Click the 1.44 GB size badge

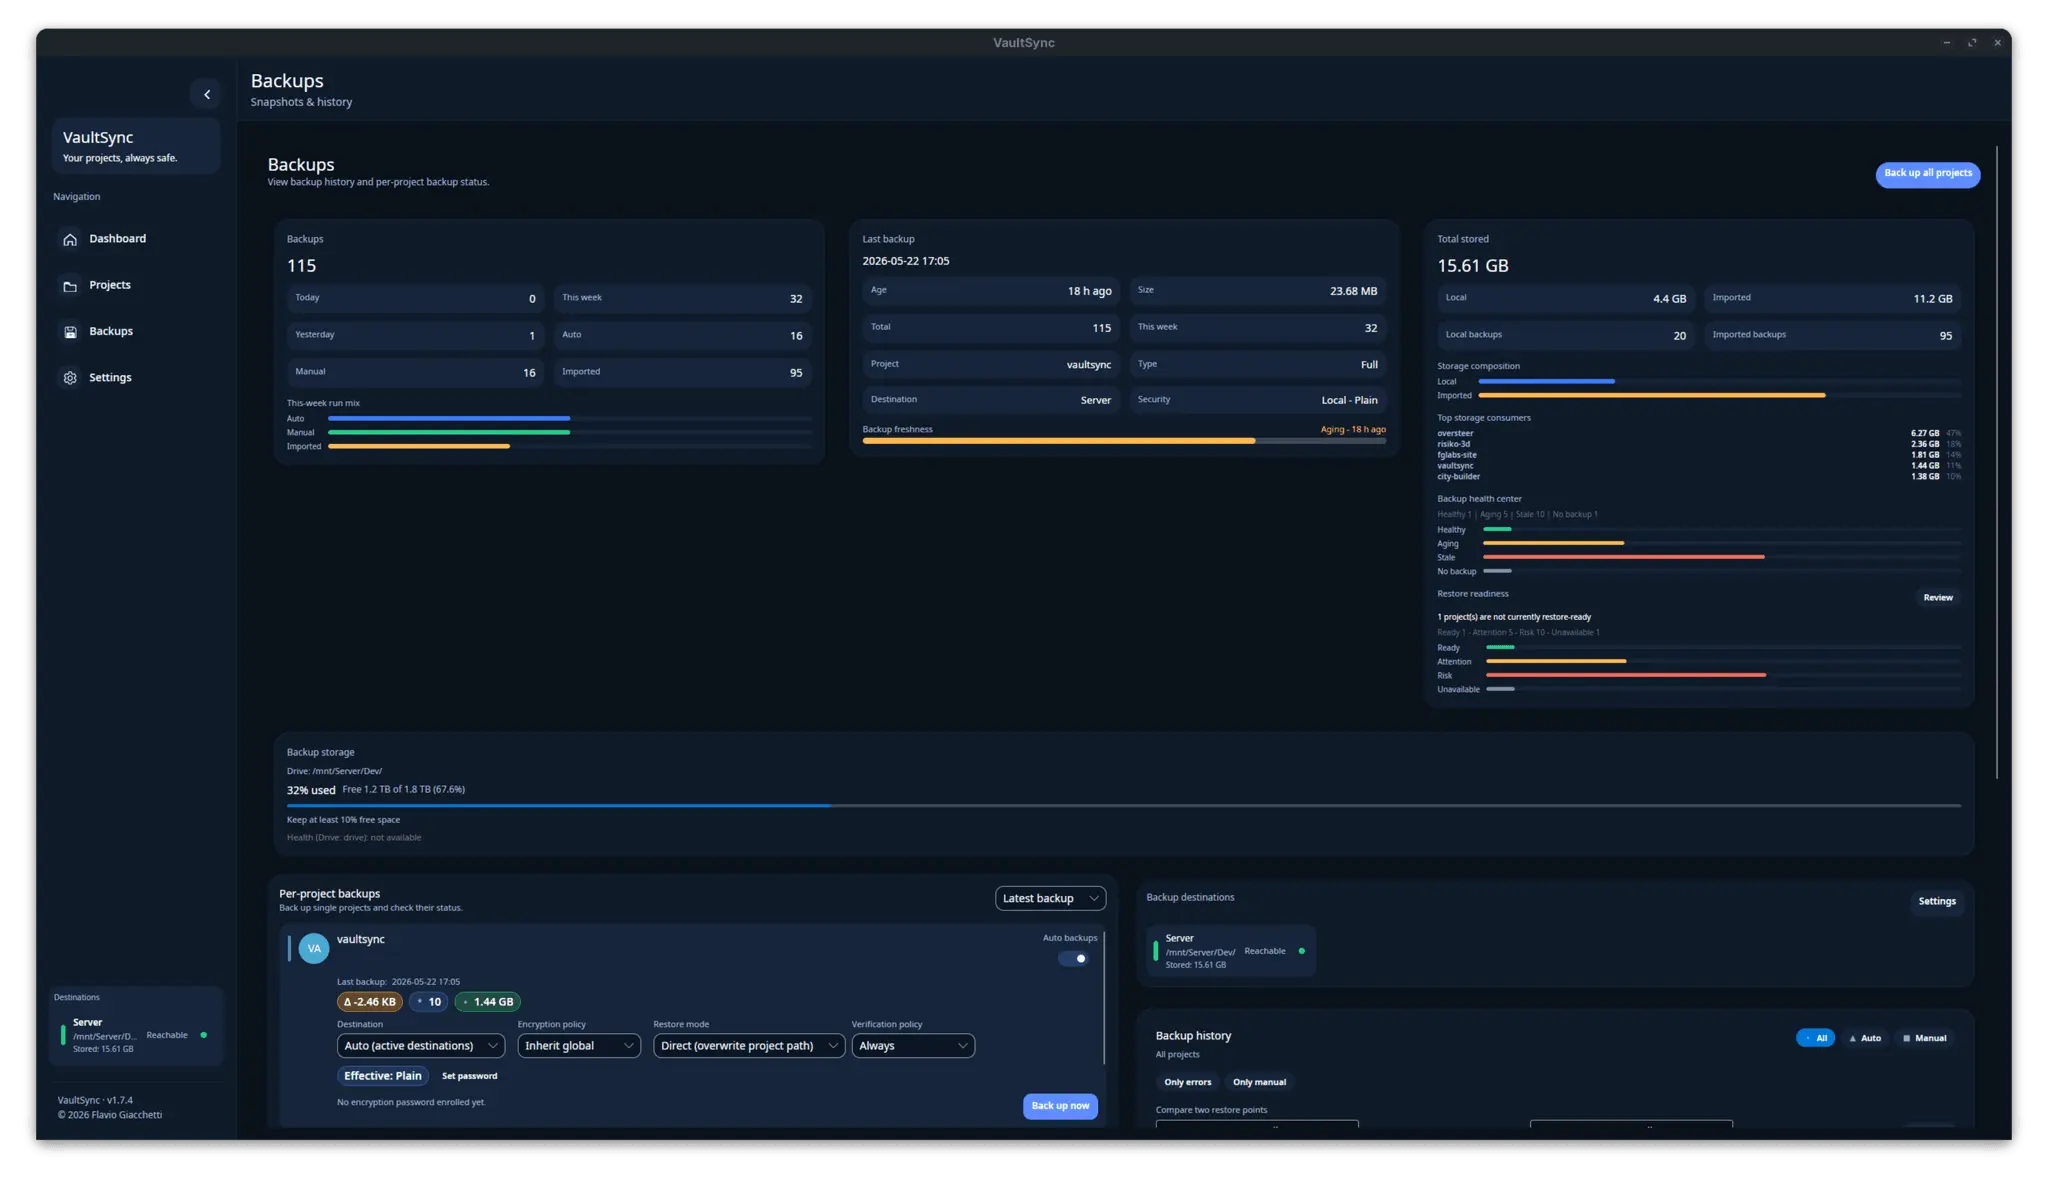[x=488, y=1002]
